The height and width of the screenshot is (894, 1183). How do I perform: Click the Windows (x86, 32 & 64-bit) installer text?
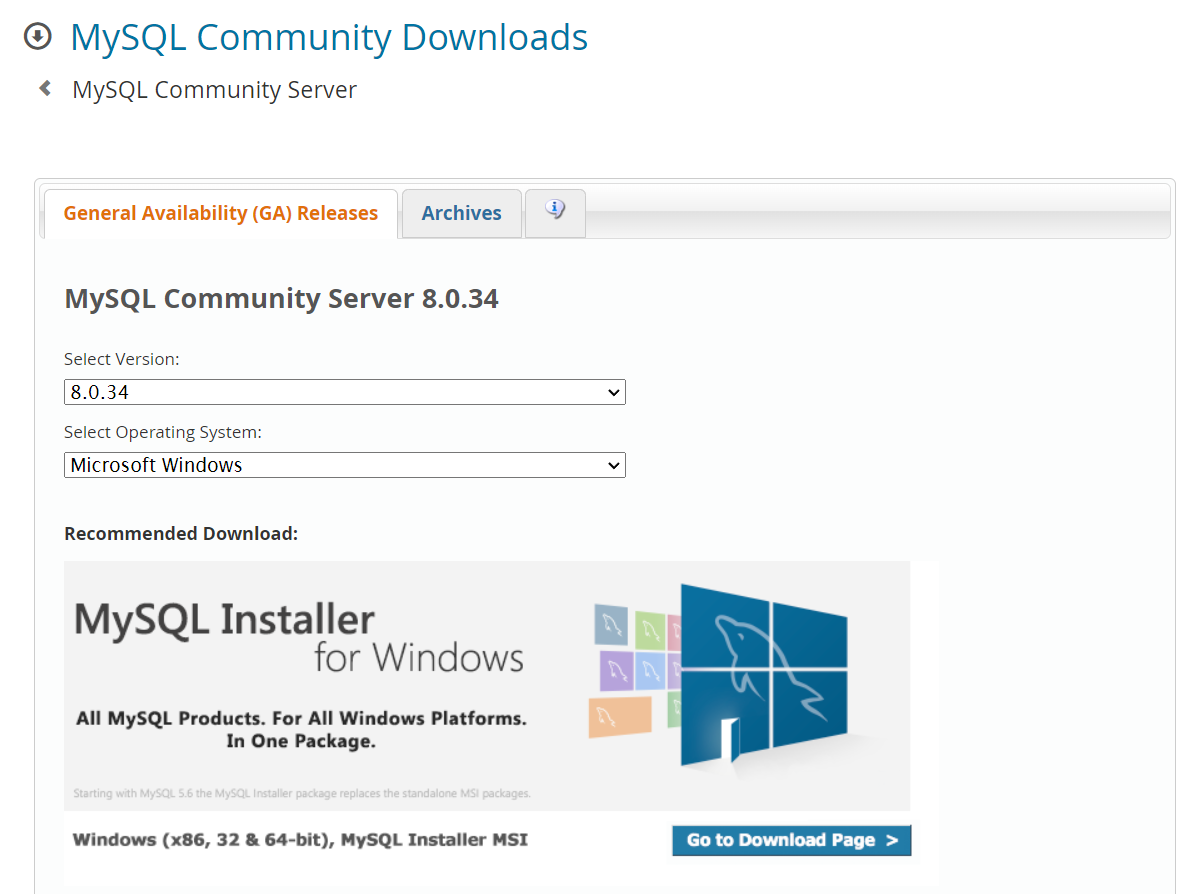click(x=300, y=840)
